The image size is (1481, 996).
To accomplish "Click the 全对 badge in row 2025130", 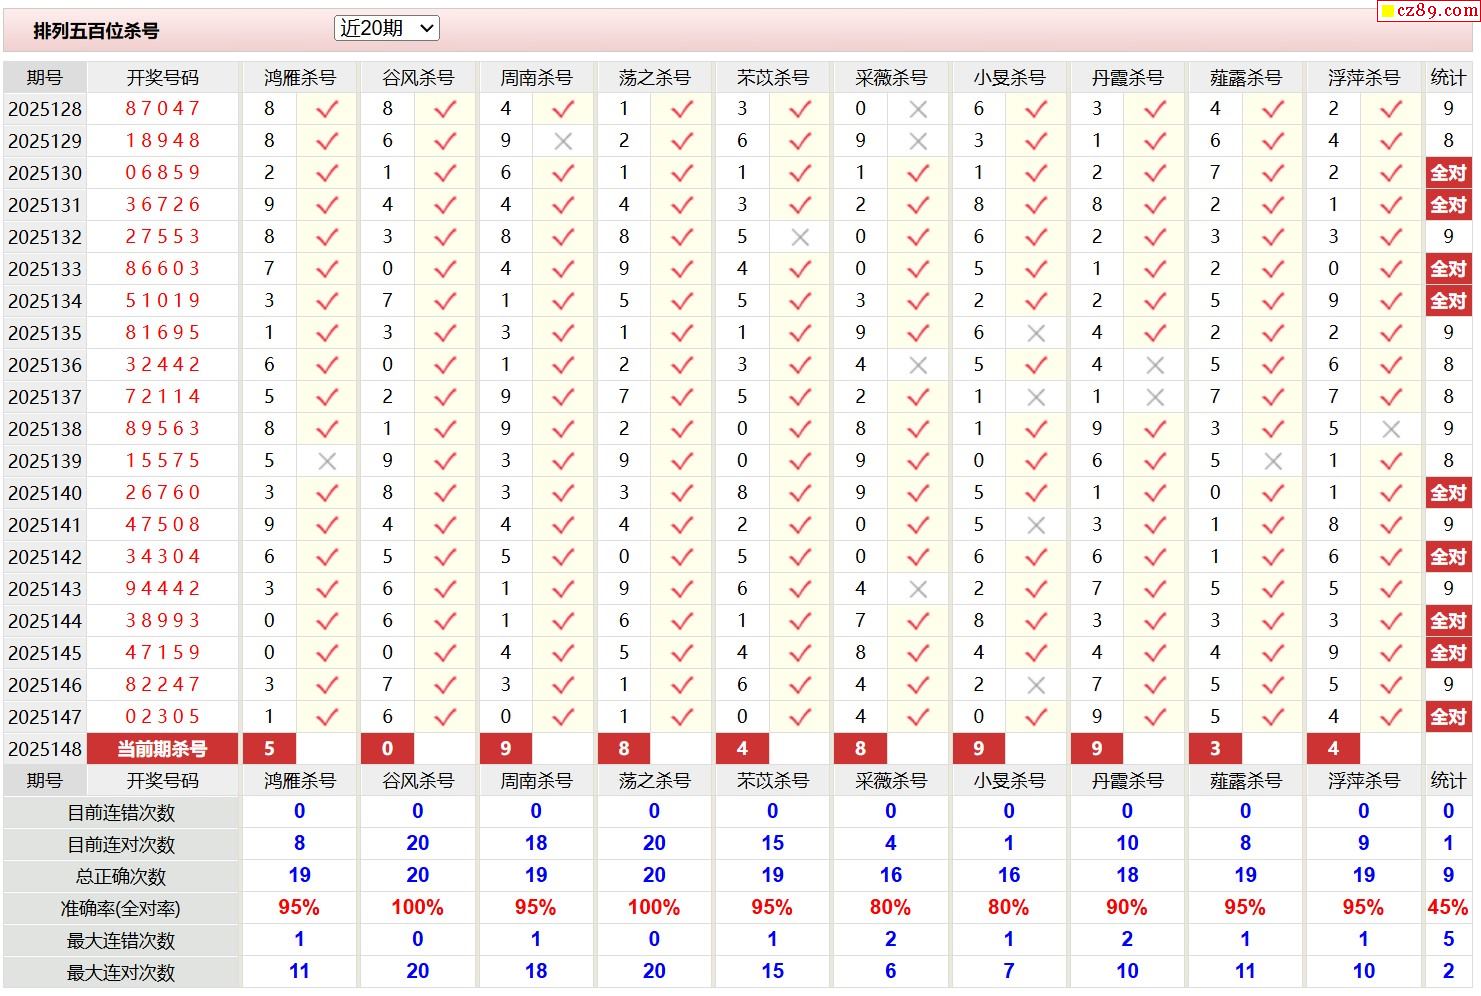I will (x=1448, y=173).
